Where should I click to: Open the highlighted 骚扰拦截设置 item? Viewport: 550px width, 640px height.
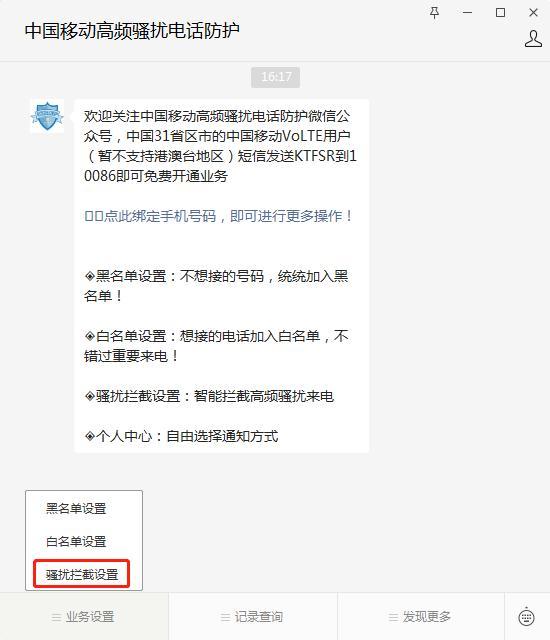(x=82, y=574)
